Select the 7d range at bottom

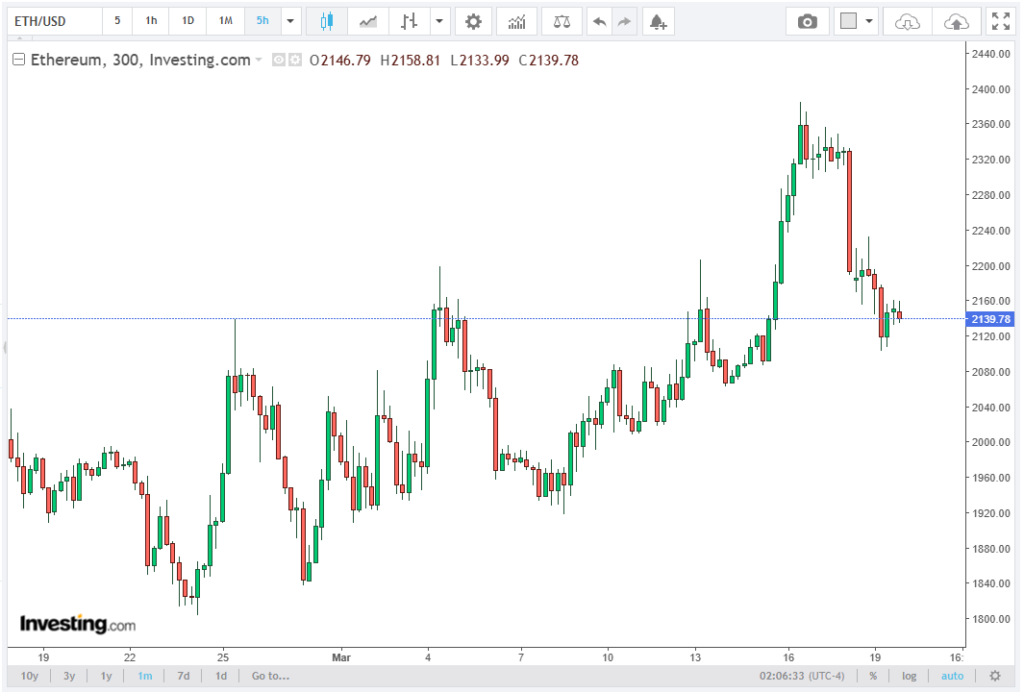point(183,676)
